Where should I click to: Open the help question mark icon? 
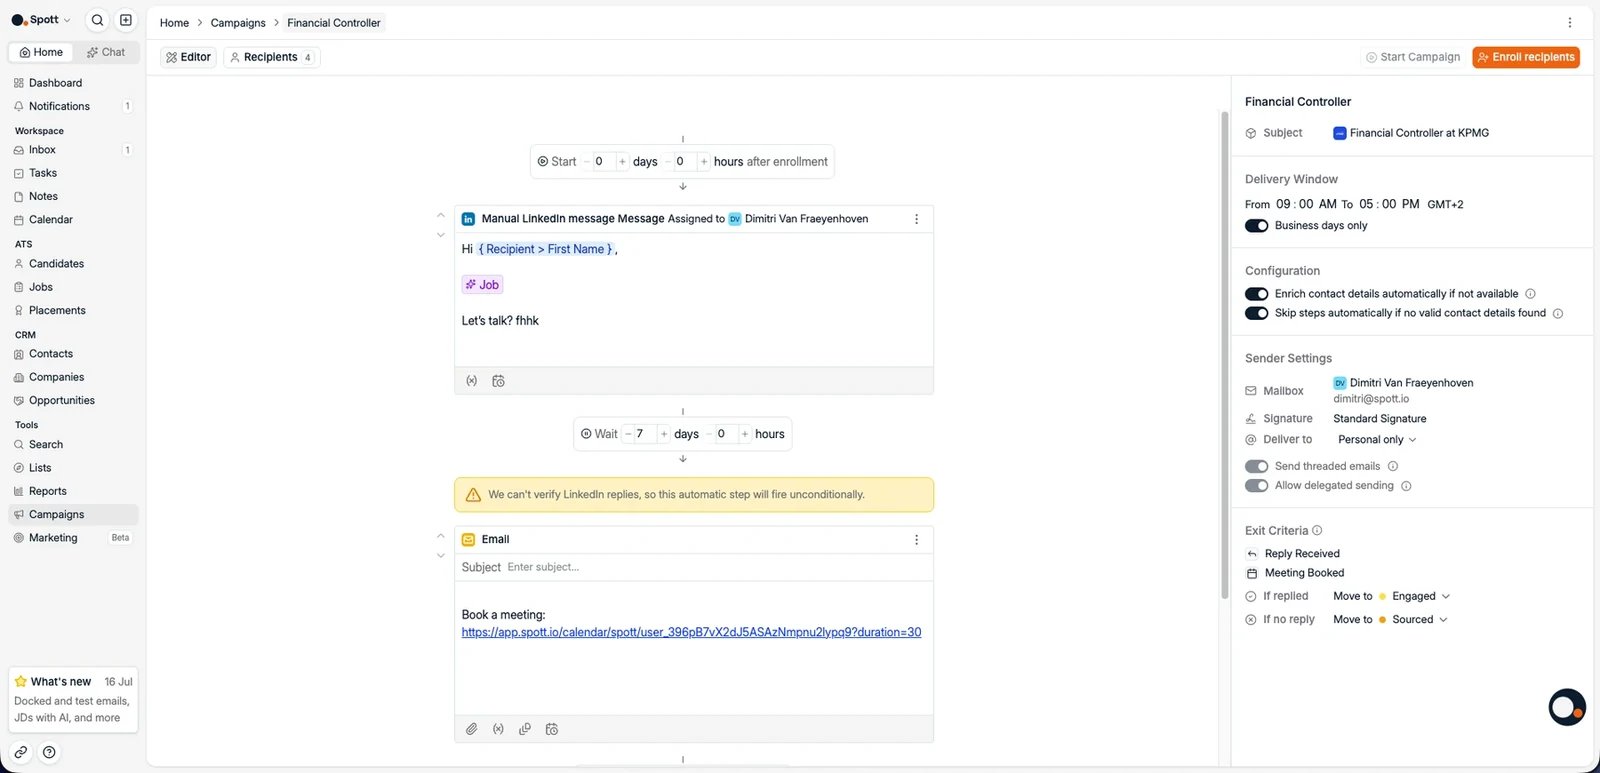(x=49, y=752)
